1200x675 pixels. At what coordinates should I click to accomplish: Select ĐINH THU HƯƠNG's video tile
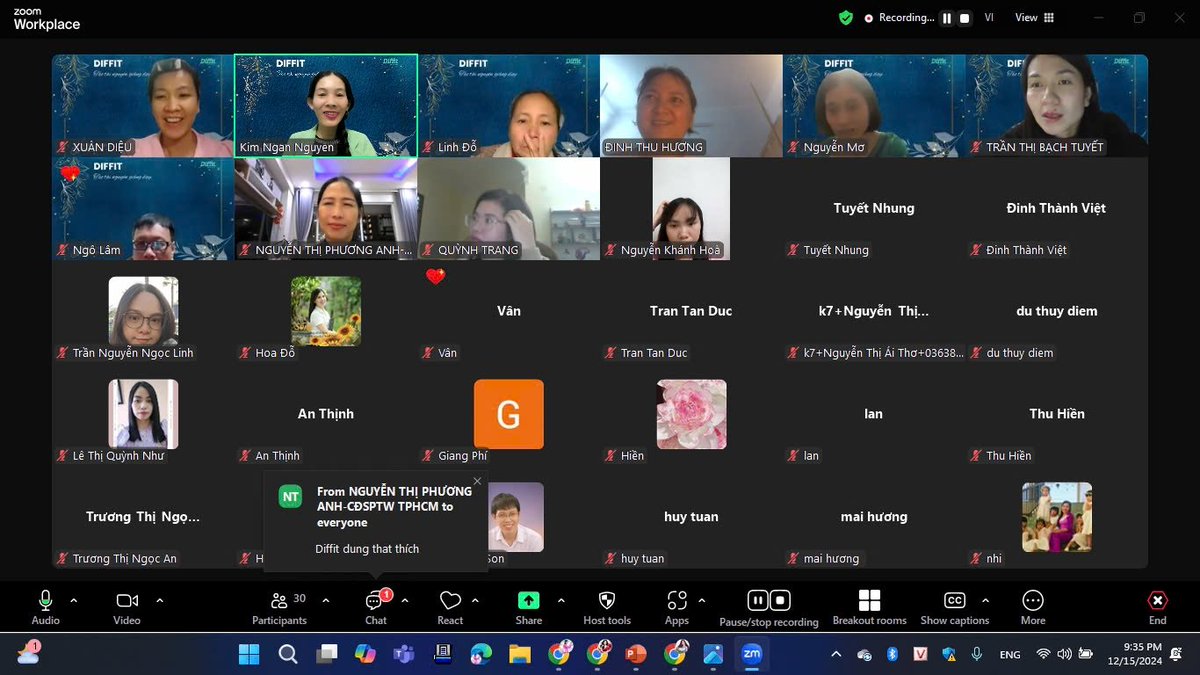[692, 105]
